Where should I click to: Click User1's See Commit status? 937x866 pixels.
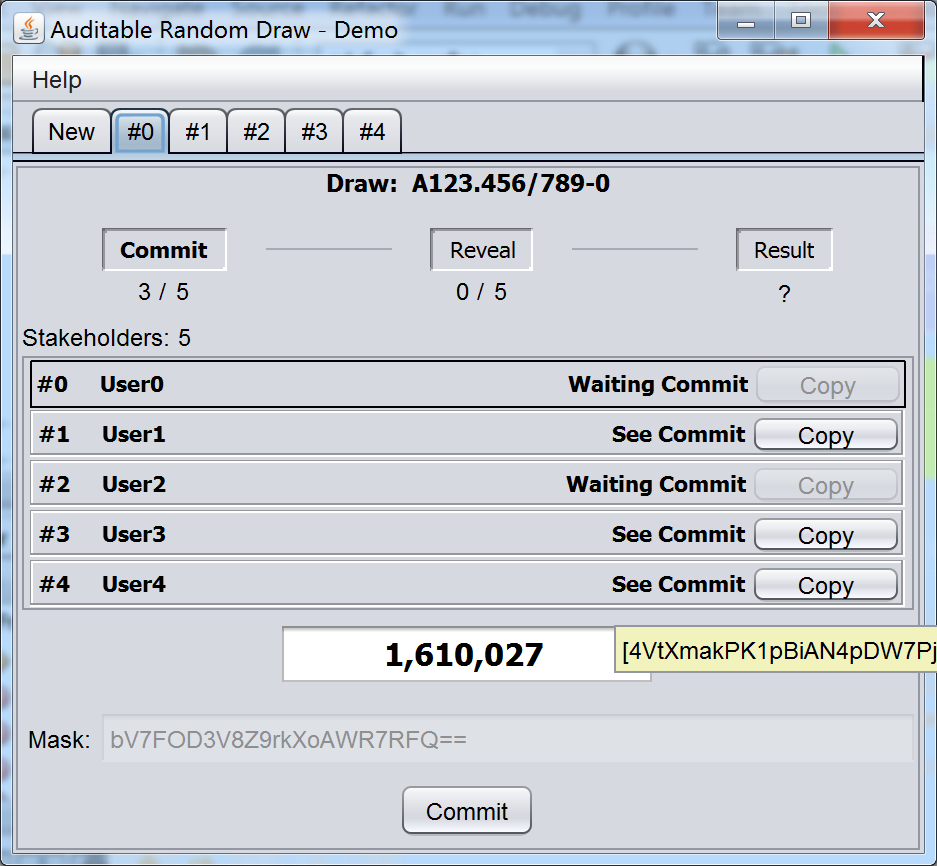[x=678, y=434]
